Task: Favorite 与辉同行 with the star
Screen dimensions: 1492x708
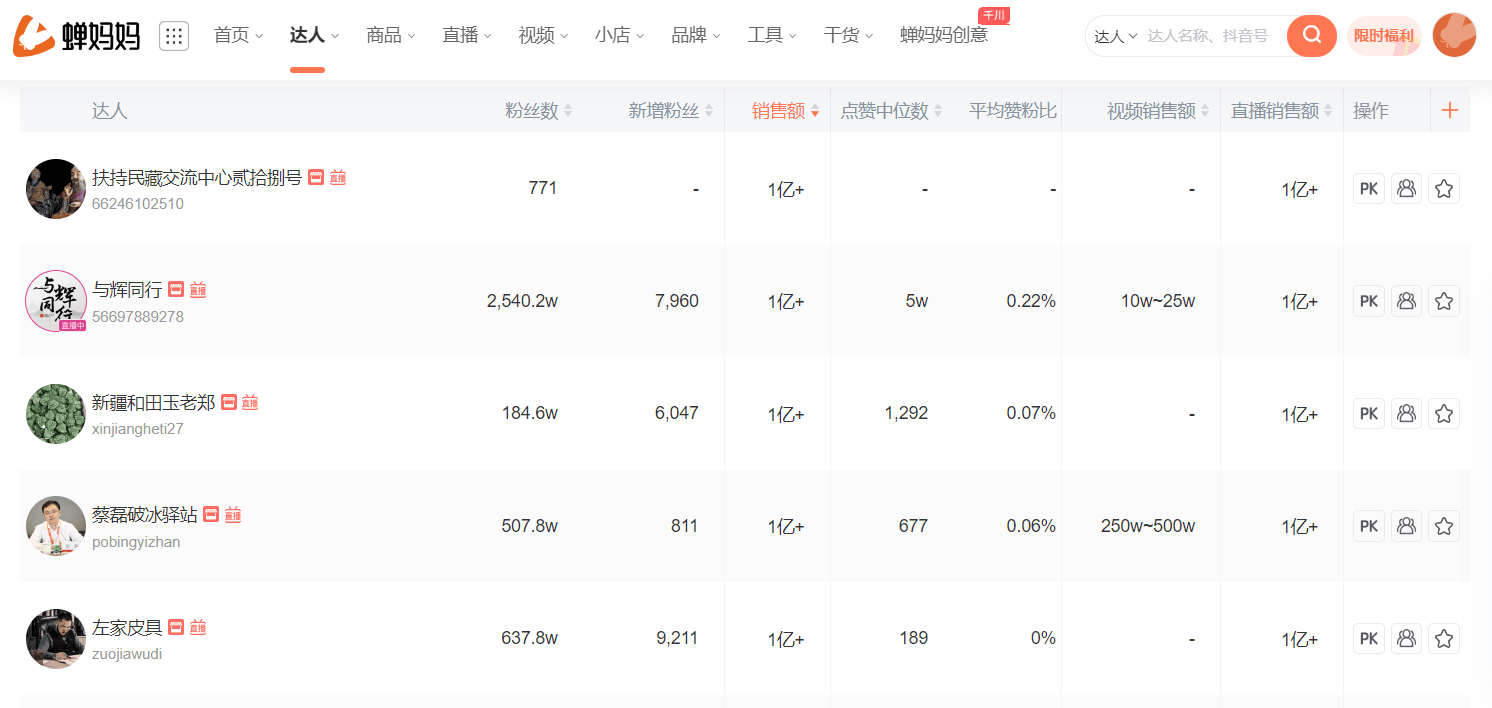Action: 1443,301
